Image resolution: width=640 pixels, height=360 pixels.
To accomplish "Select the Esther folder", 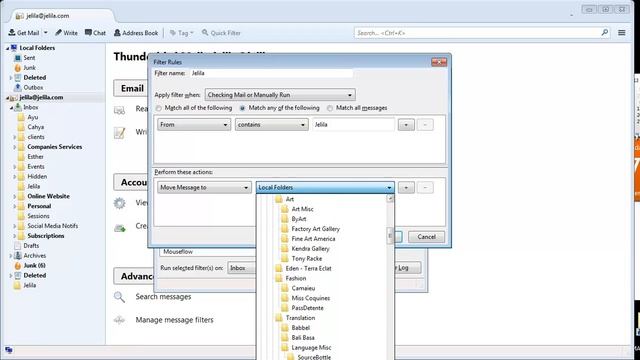I will coord(35,157).
